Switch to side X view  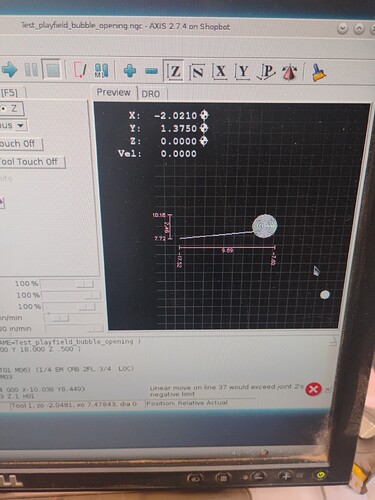[x=220, y=72]
